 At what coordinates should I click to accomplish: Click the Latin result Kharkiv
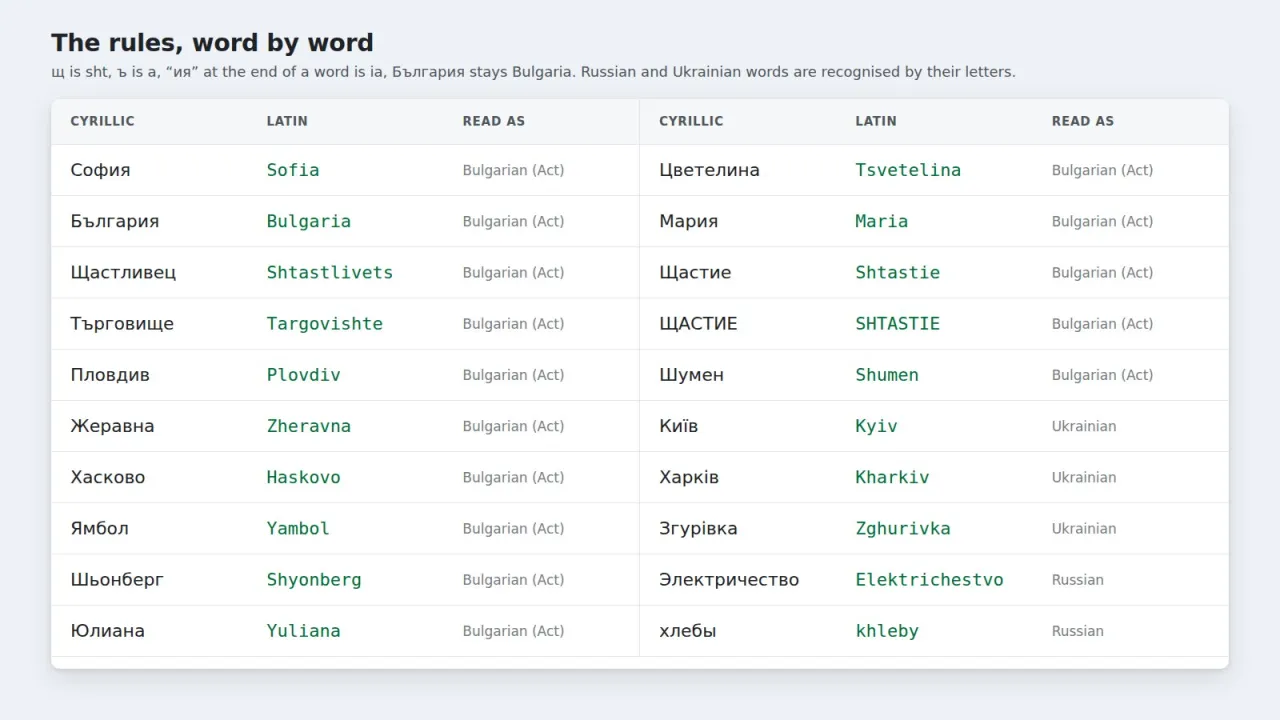[x=892, y=477]
